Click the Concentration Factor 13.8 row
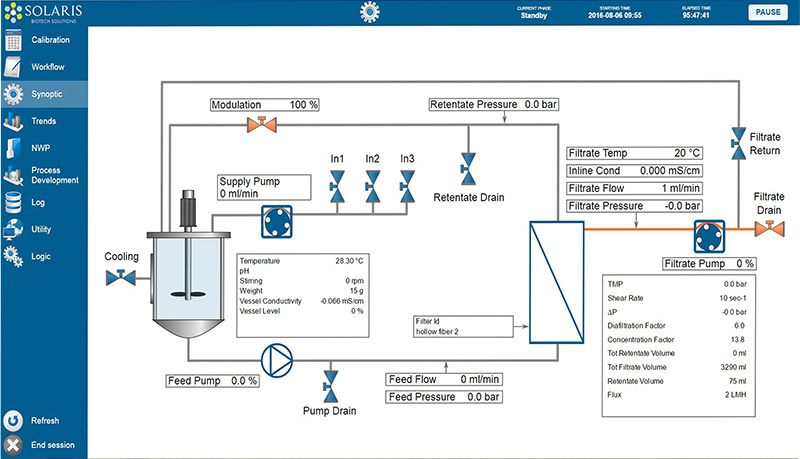Viewport: 800px width, 459px height. [x=677, y=340]
